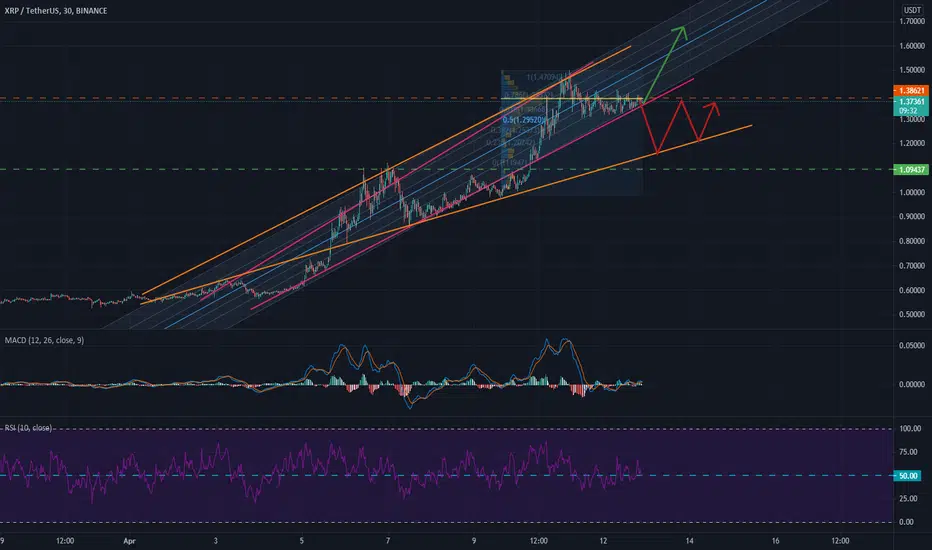The image size is (932, 550).
Task: Click the 25.00 RSI scale value
Action: click(910, 499)
